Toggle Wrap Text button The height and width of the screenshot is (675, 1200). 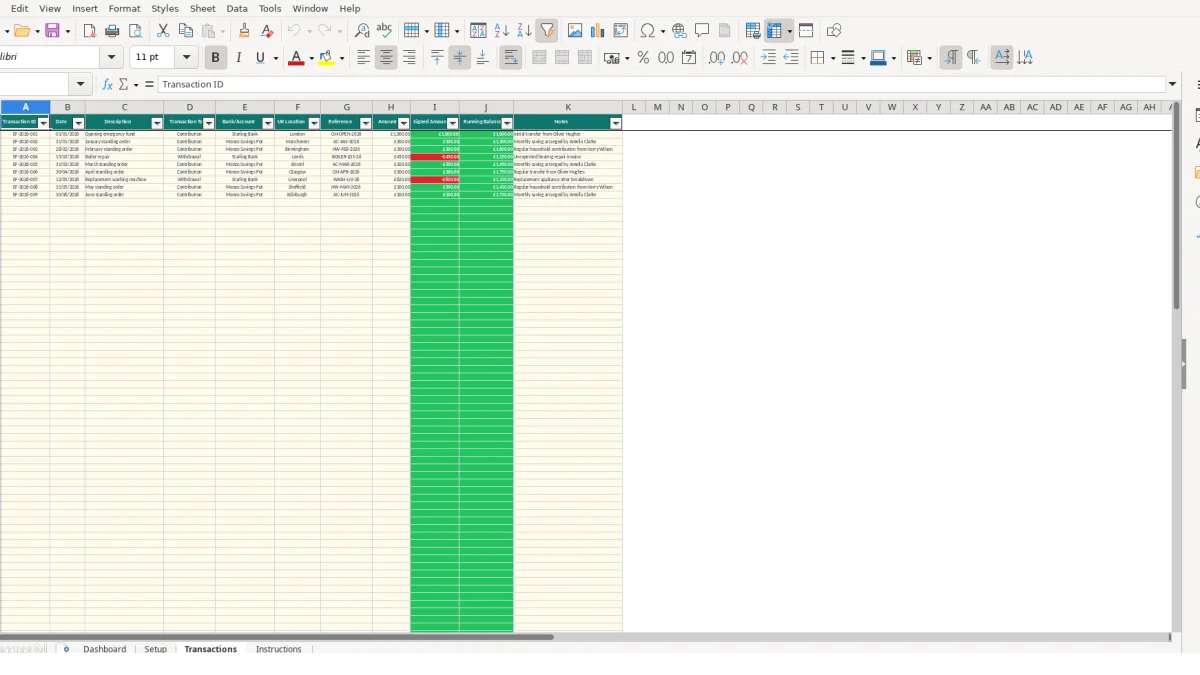(511, 58)
